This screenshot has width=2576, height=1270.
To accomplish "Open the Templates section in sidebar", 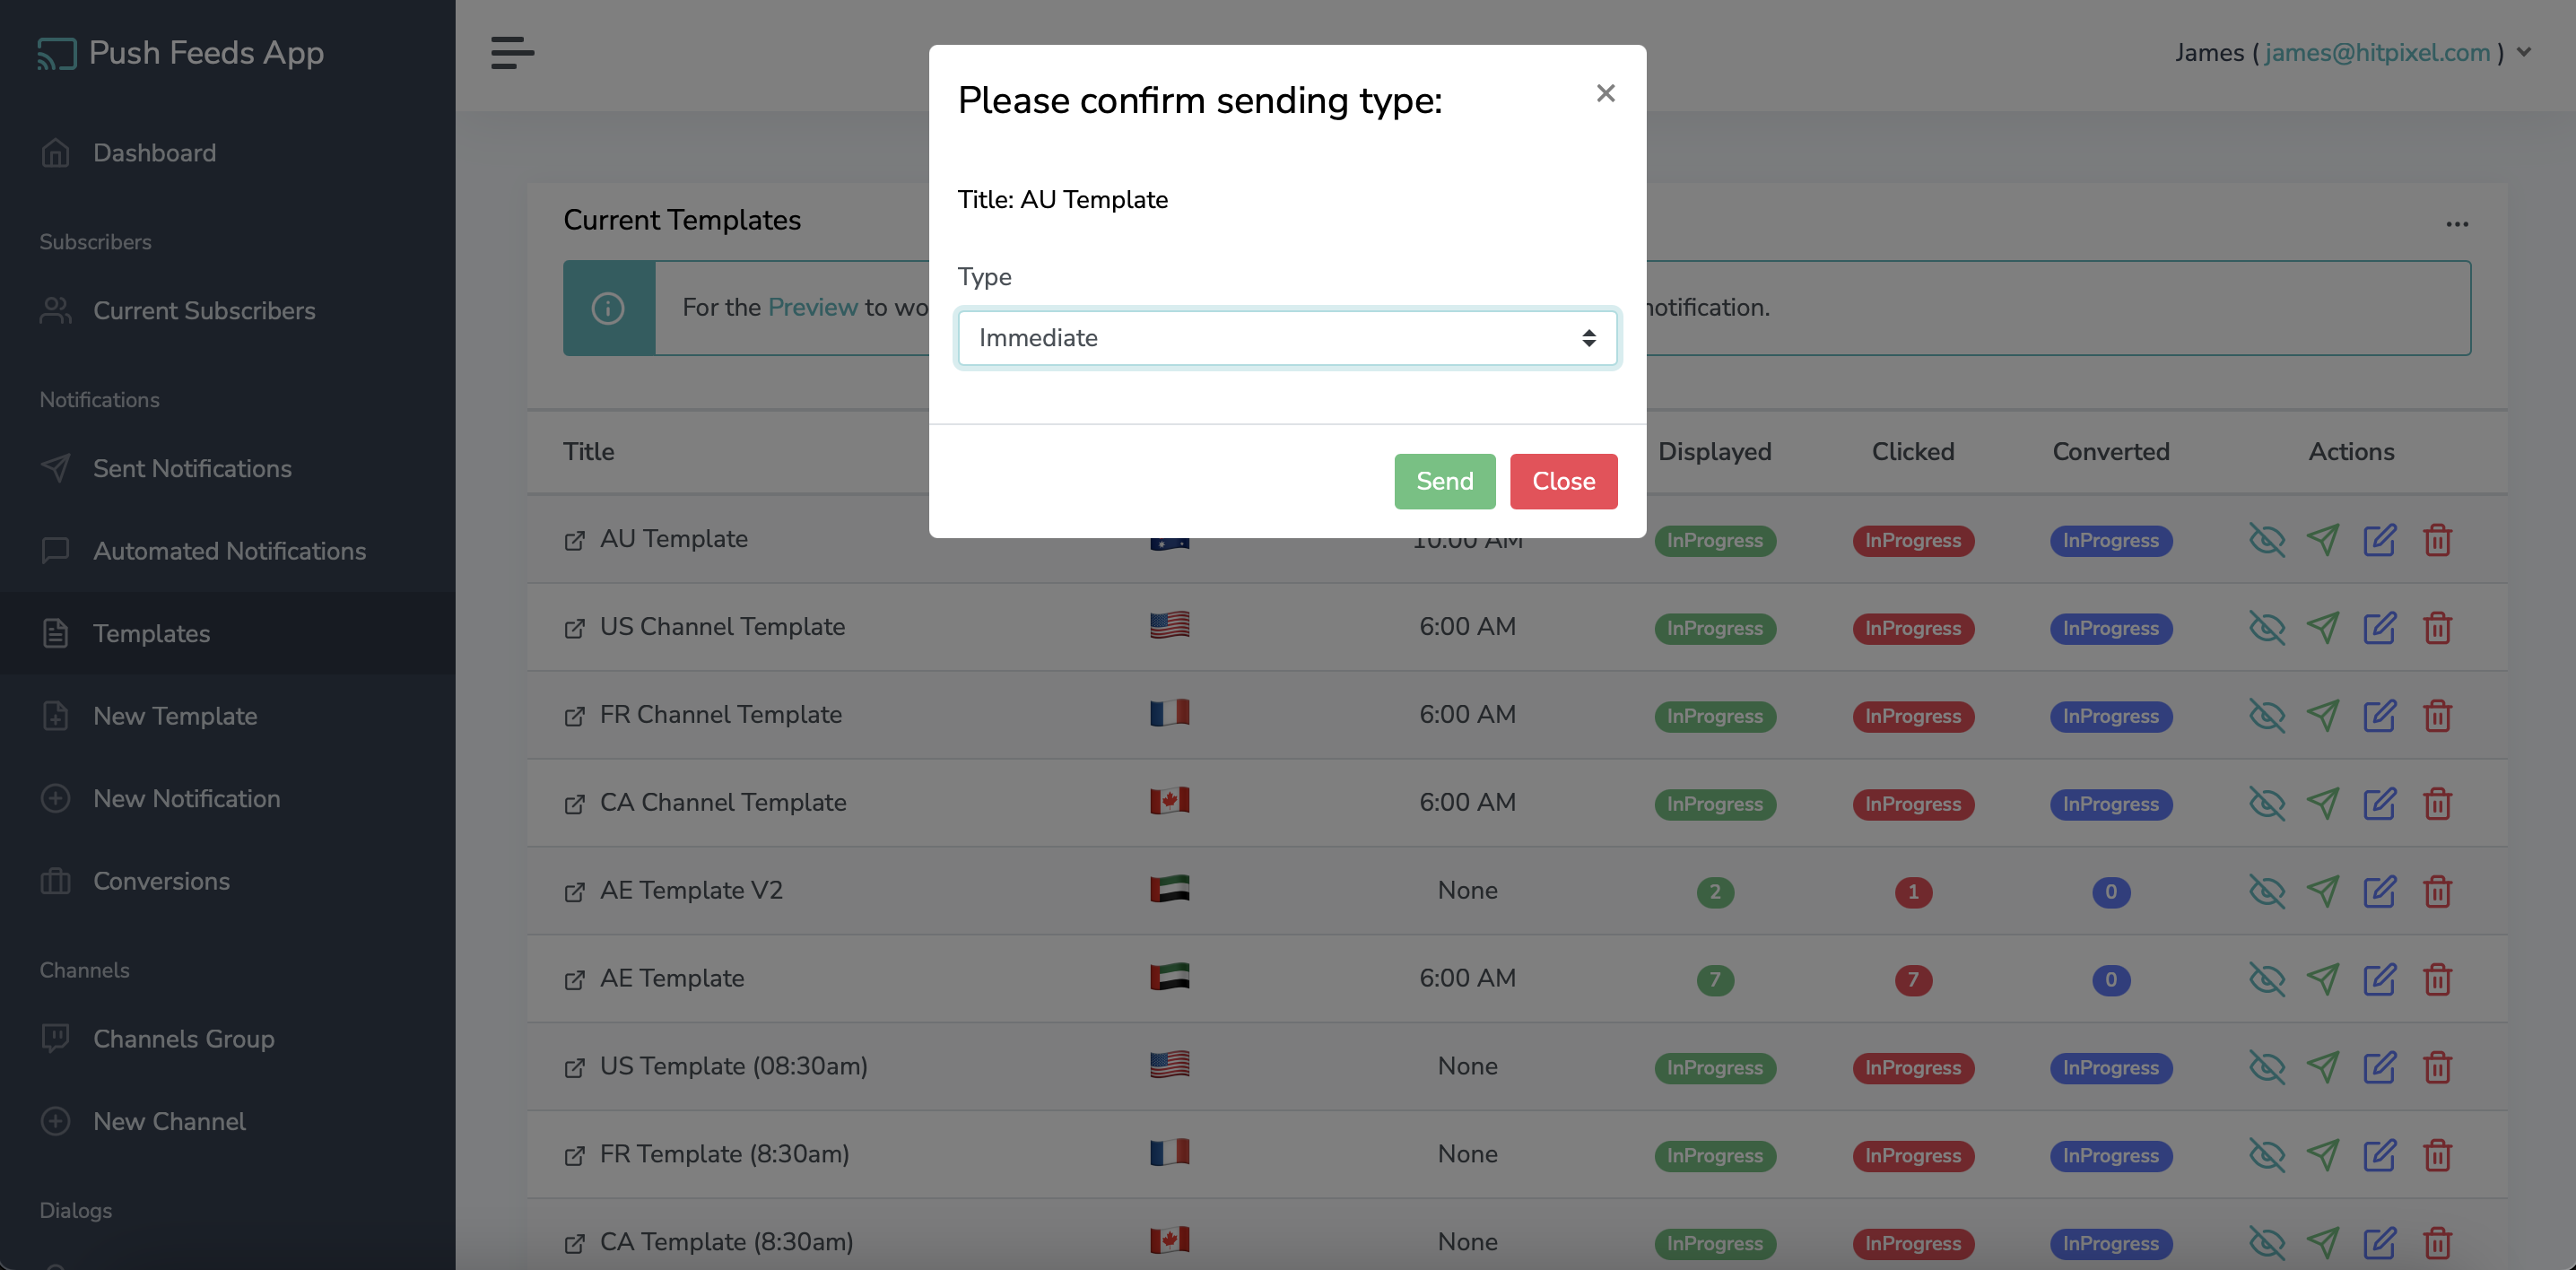I will click(x=152, y=632).
